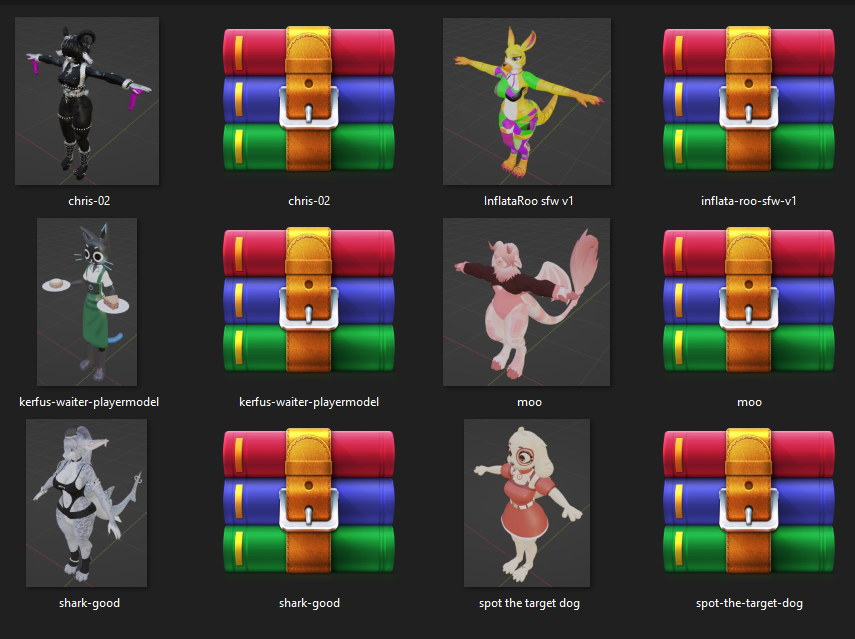The image size is (855, 639).
Task: Click the "spot-the-target-dog" file name text
Action: coord(749,603)
